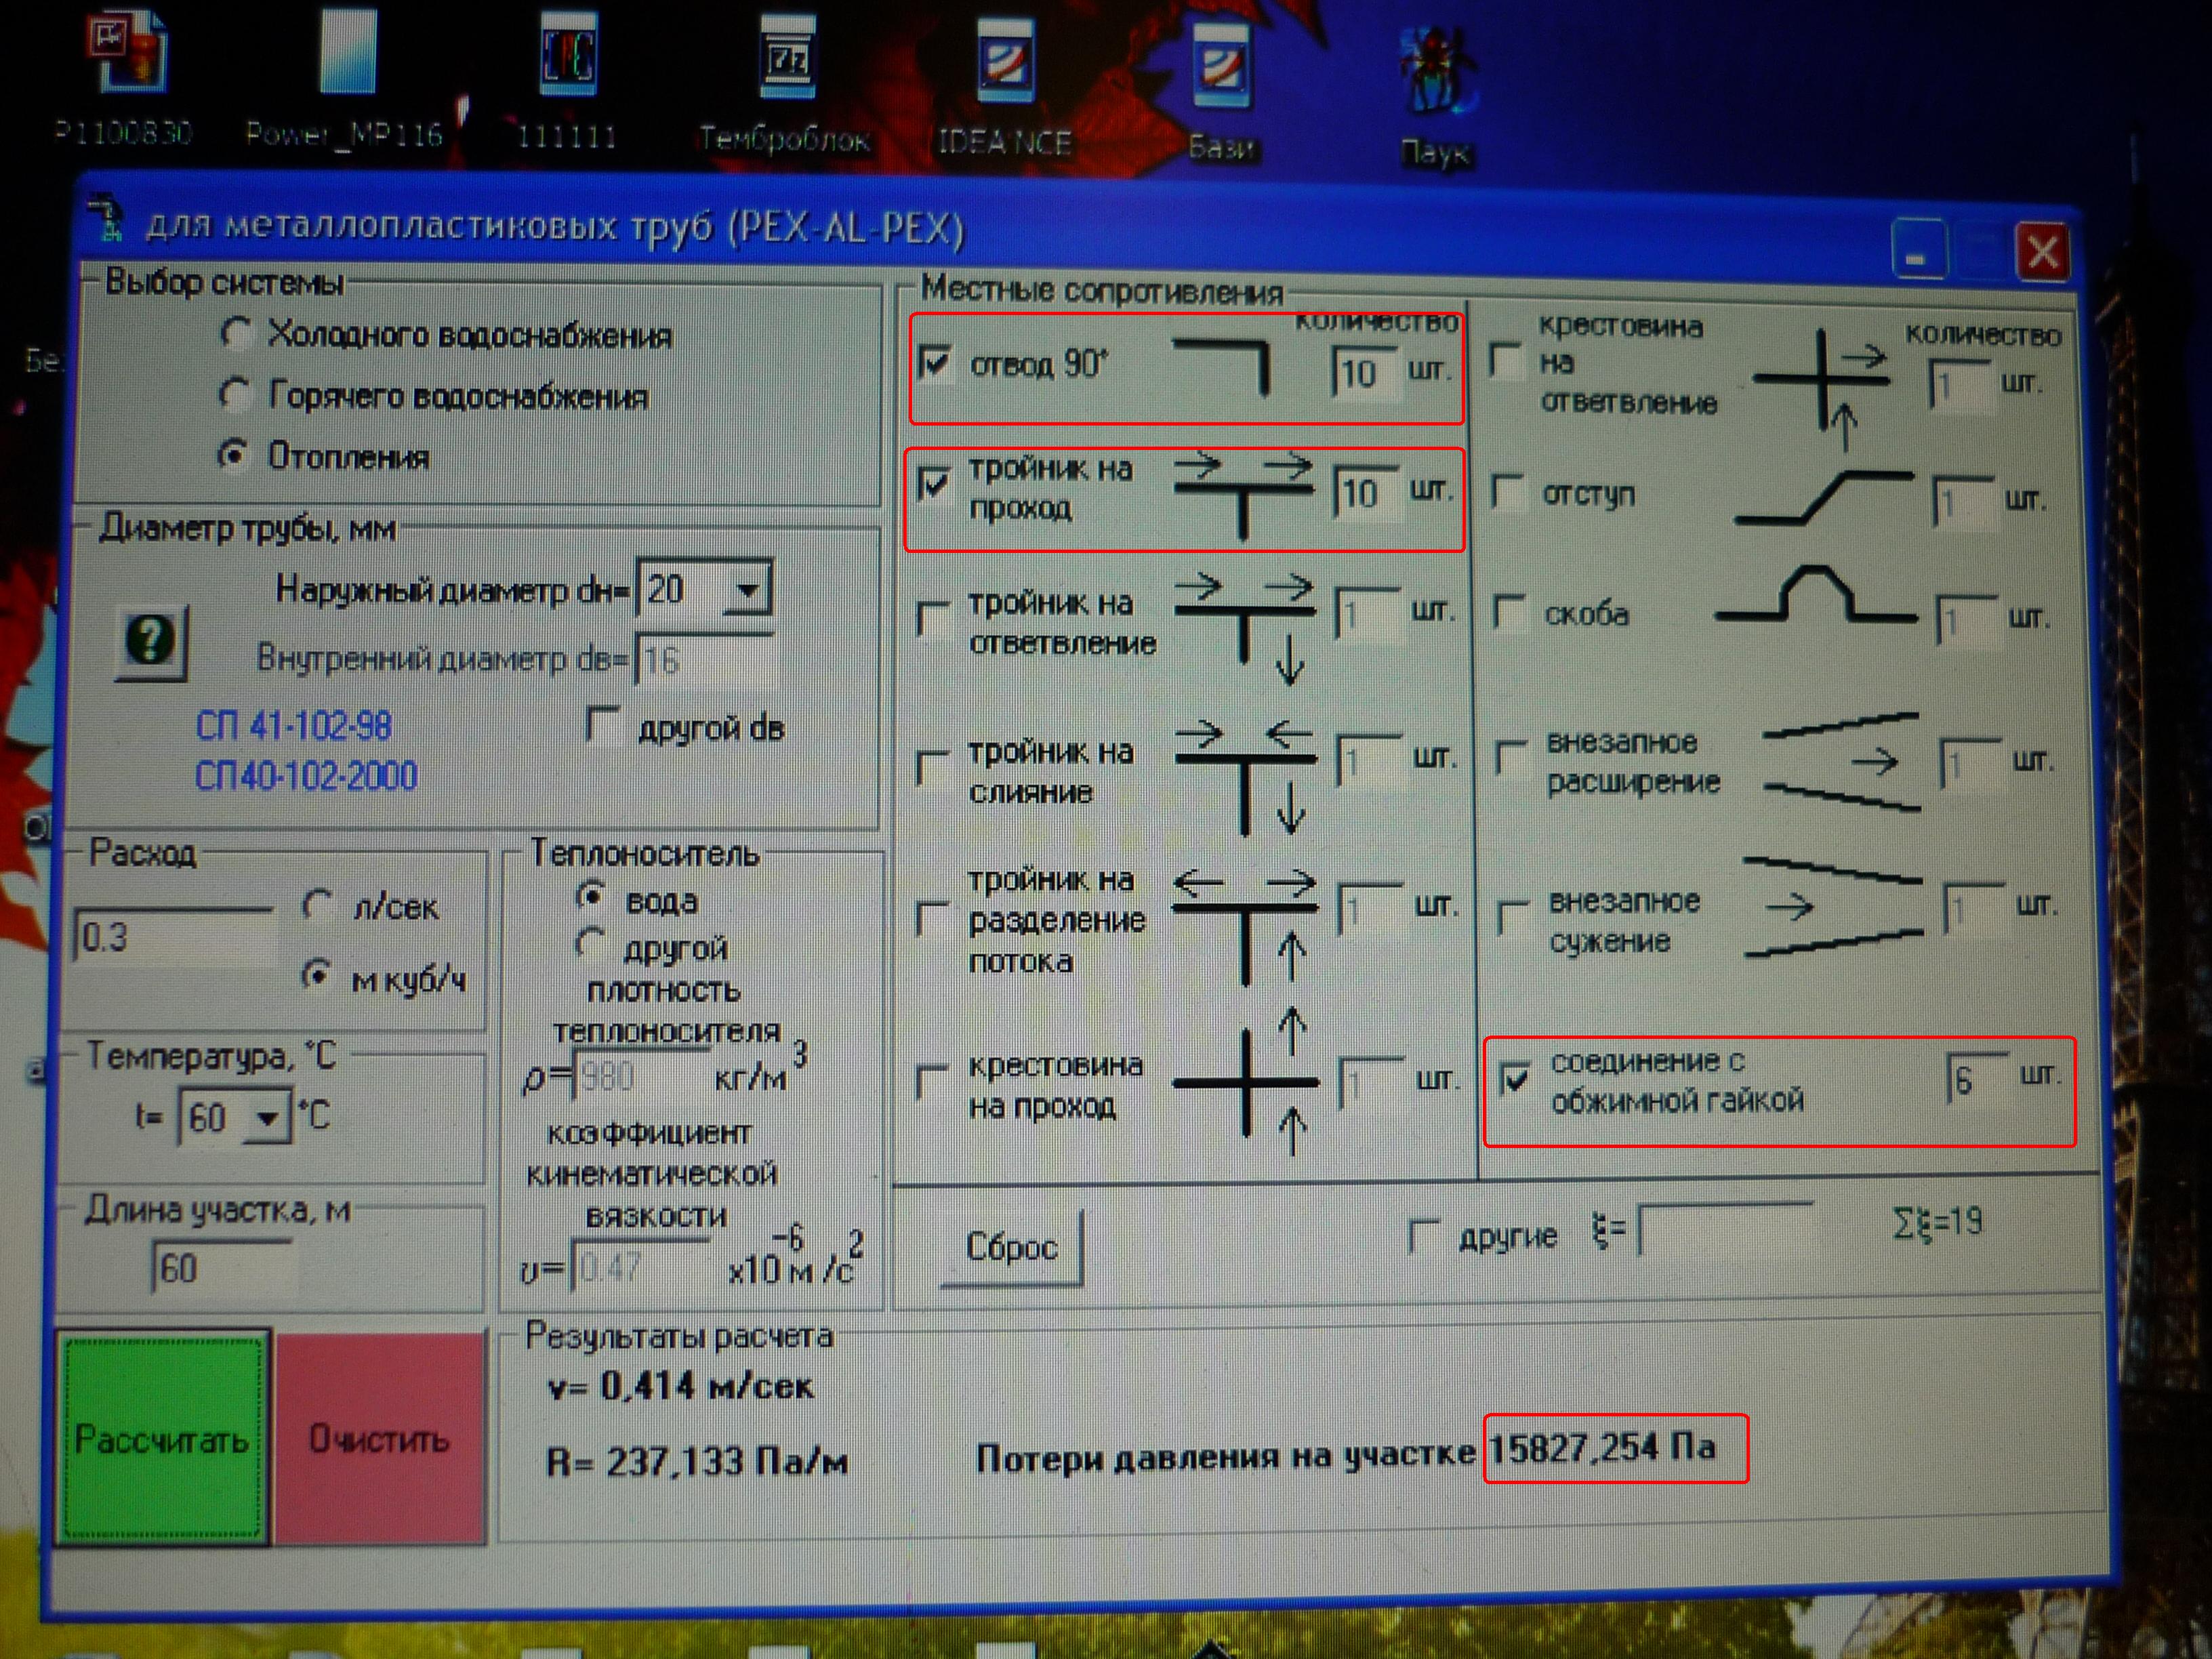The image size is (2212, 1659).
Task: Open the 111111 desktop icon
Action: click(567, 53)
